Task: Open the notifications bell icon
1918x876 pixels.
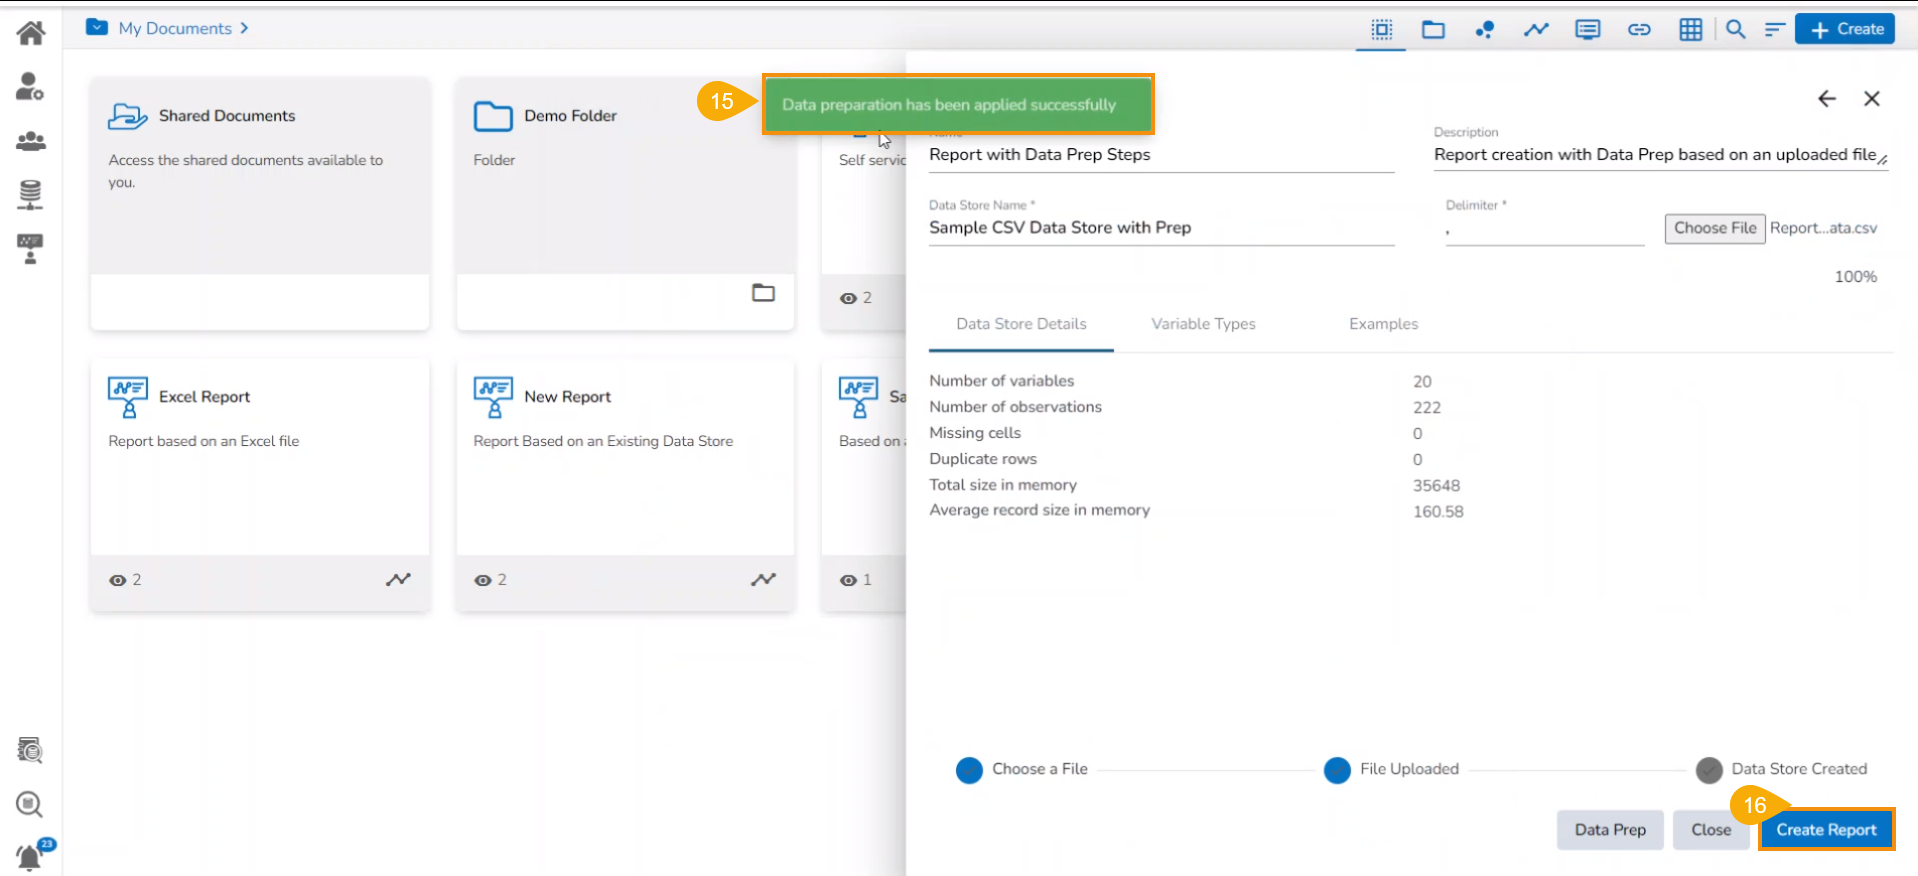Action: click(30, 856)
